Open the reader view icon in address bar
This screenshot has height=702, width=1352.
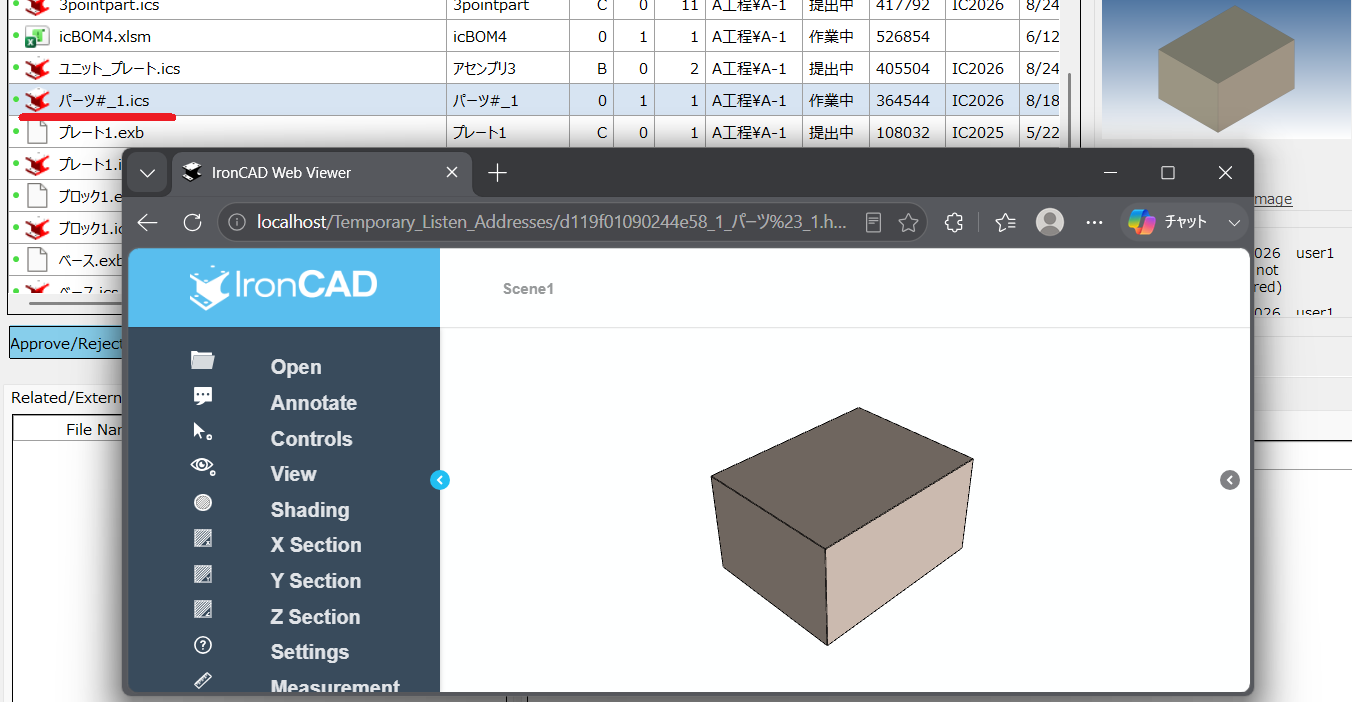click(x=873, y=222)
